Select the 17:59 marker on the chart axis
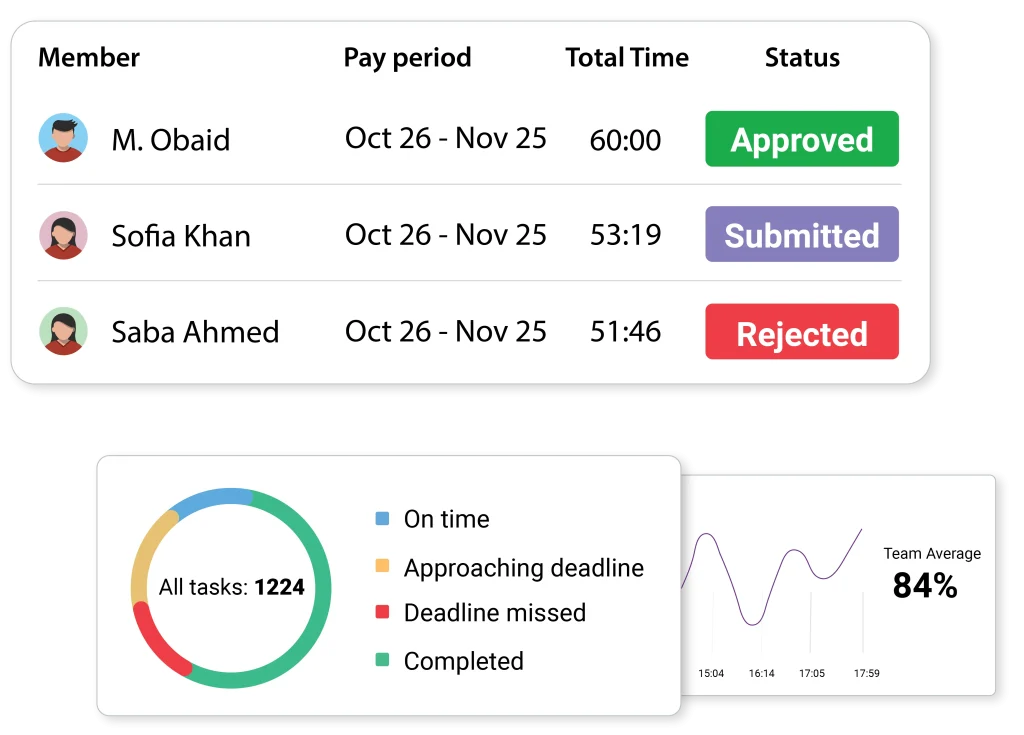 867,673
